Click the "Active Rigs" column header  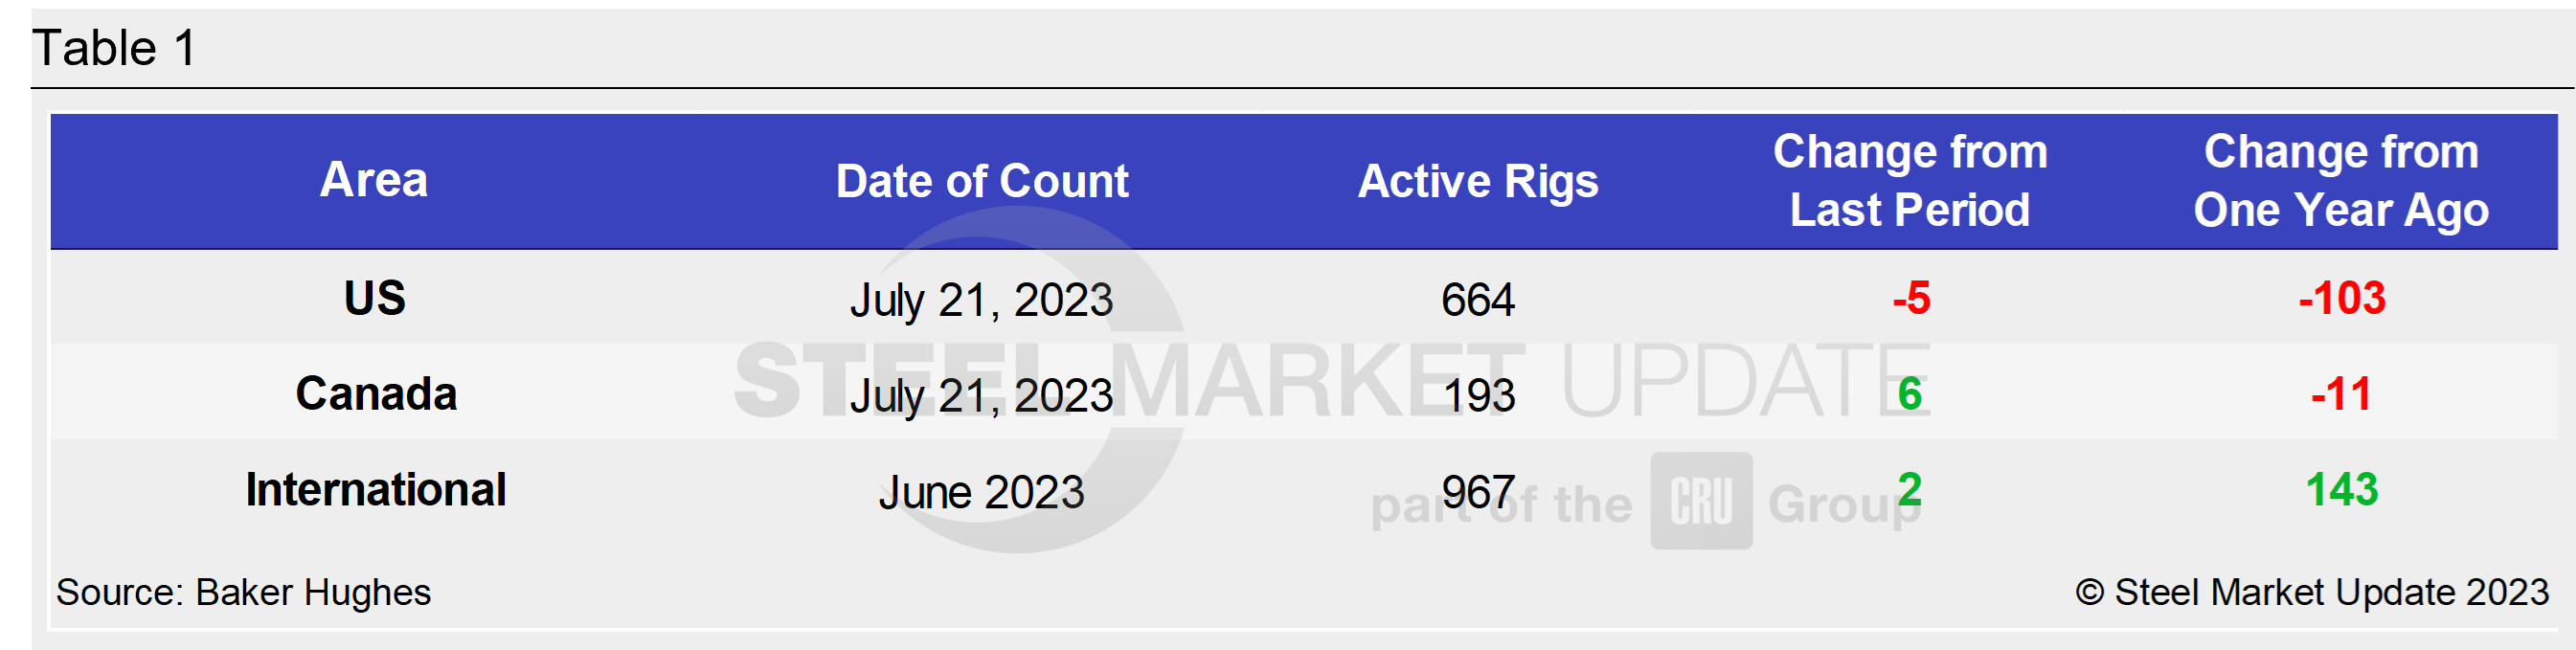[1478, 182]
